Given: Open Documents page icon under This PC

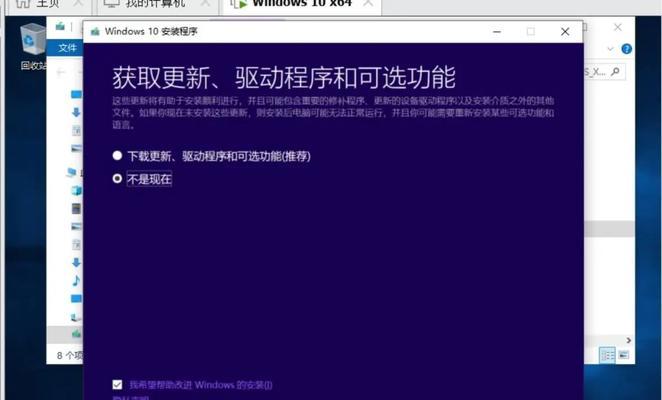Looking at the screenshot, I should [76, 244].
